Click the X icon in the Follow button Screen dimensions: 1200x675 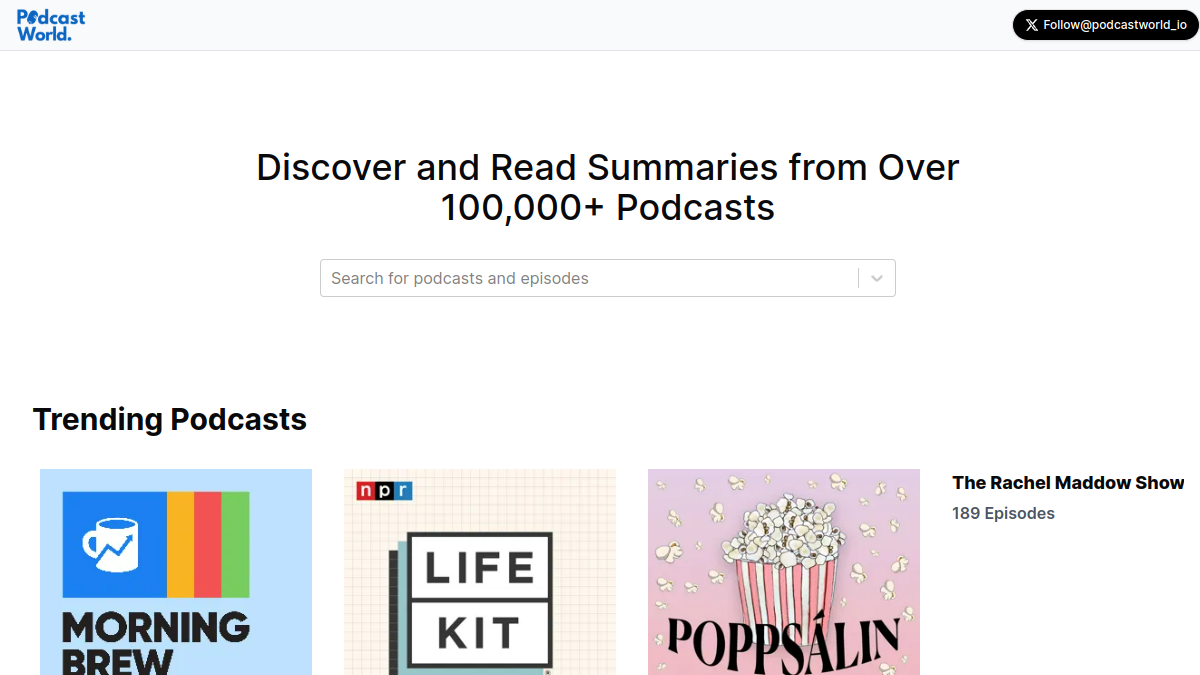point(1032,25)
